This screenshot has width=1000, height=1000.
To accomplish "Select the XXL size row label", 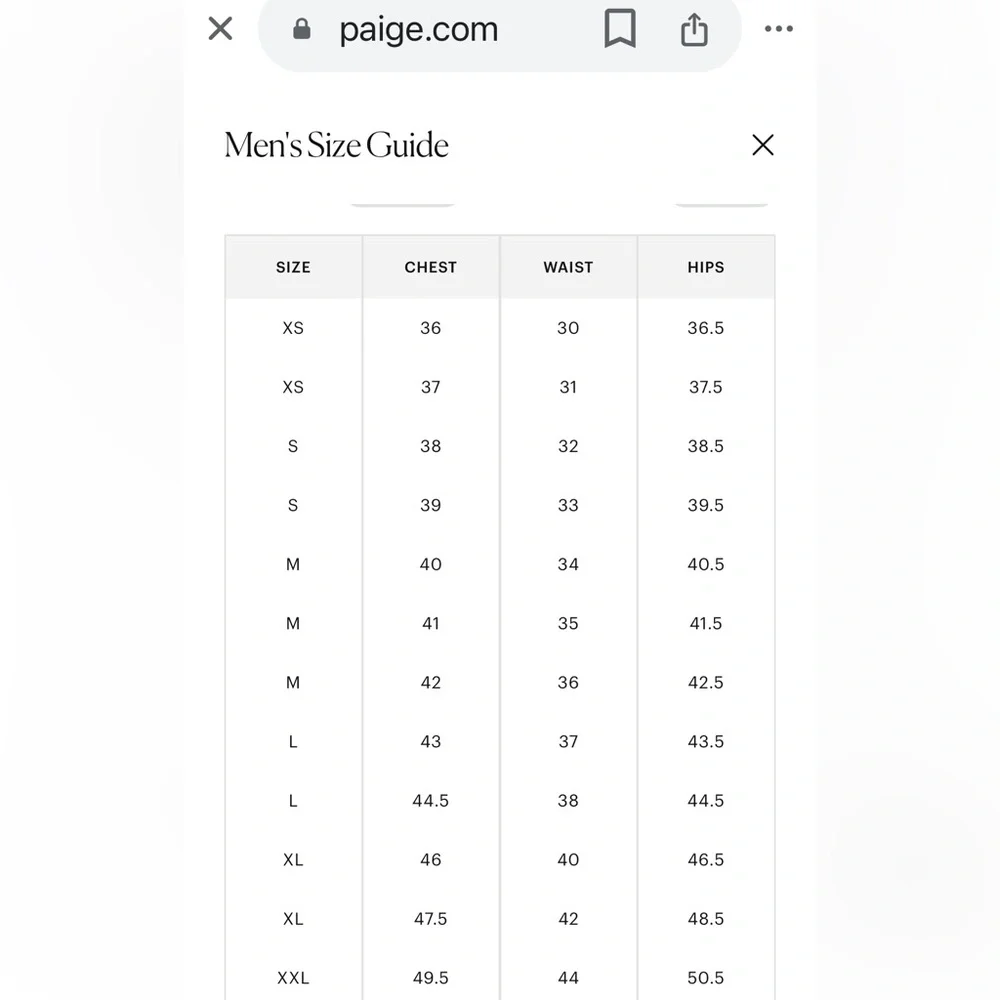I will coord(293,977).
